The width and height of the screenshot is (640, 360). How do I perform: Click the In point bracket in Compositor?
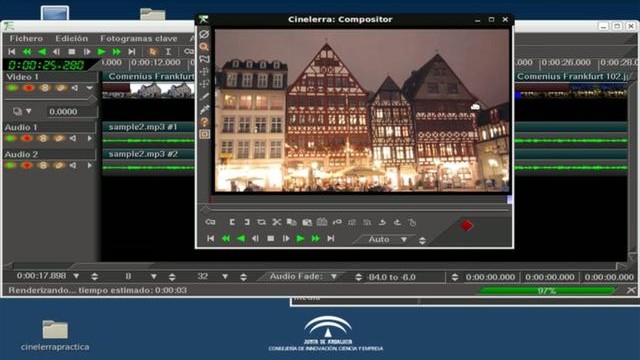232,222
